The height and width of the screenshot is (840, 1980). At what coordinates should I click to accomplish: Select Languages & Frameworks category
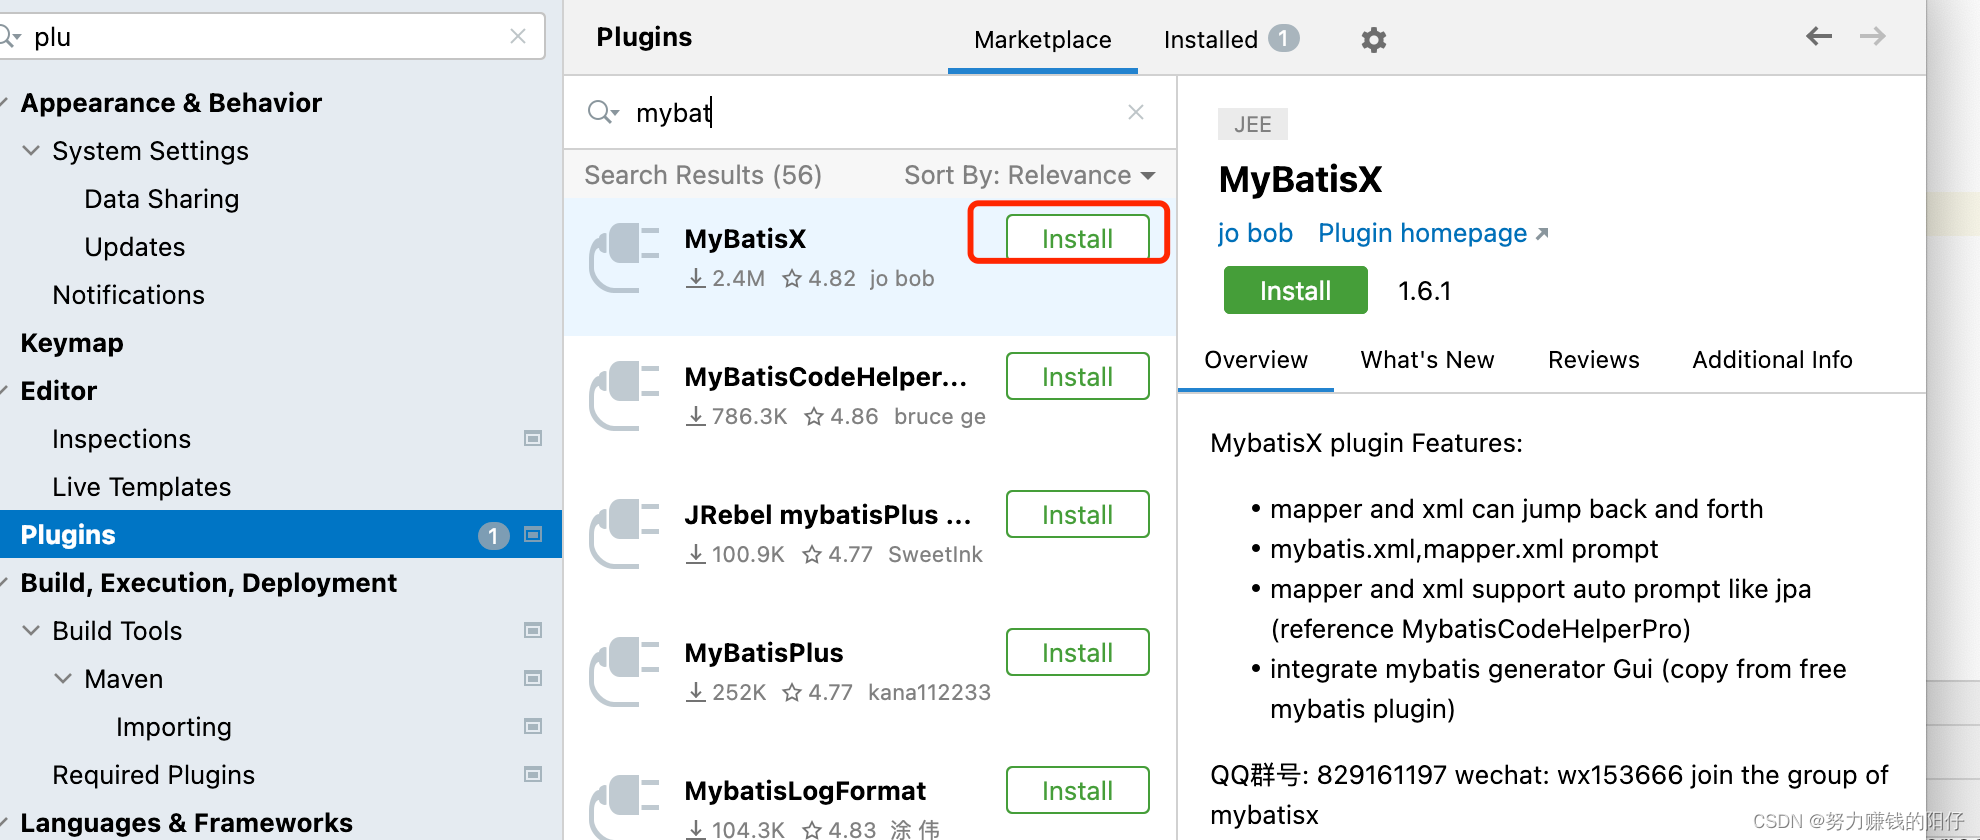186,823
